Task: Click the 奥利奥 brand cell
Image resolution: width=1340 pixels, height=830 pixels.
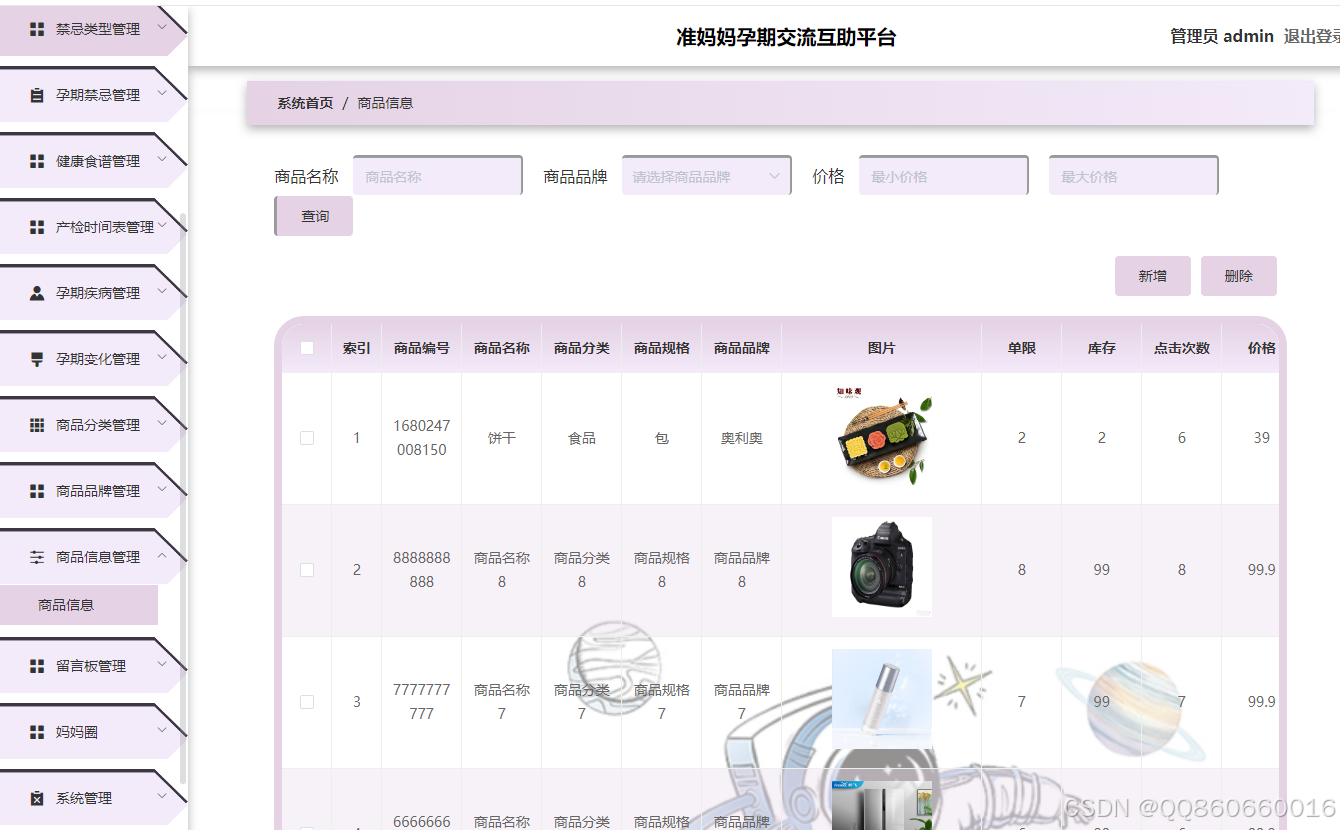Action: [742, 438]
